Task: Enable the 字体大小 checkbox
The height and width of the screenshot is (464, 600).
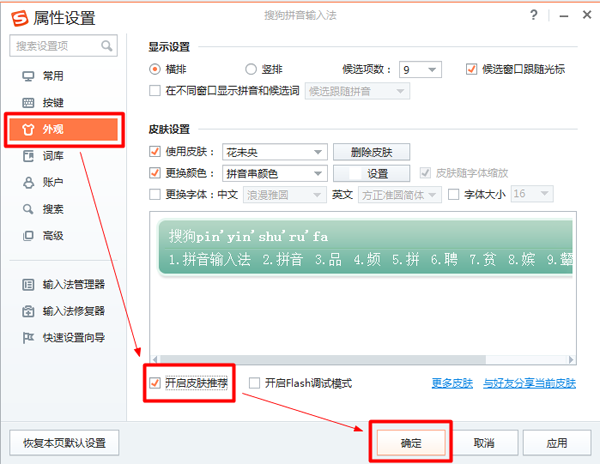Action: tap(453, 194)
